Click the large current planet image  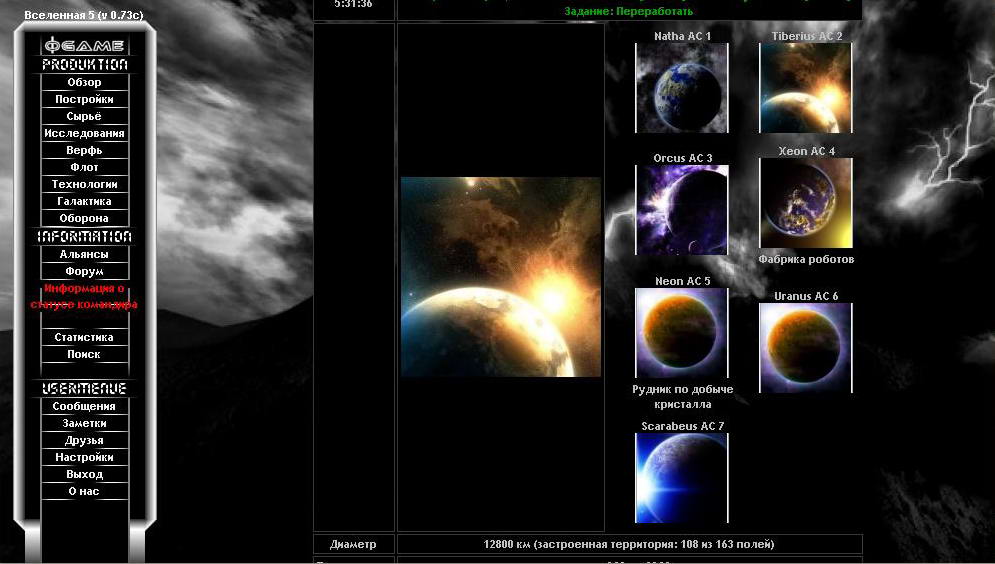tap(501, 277)
